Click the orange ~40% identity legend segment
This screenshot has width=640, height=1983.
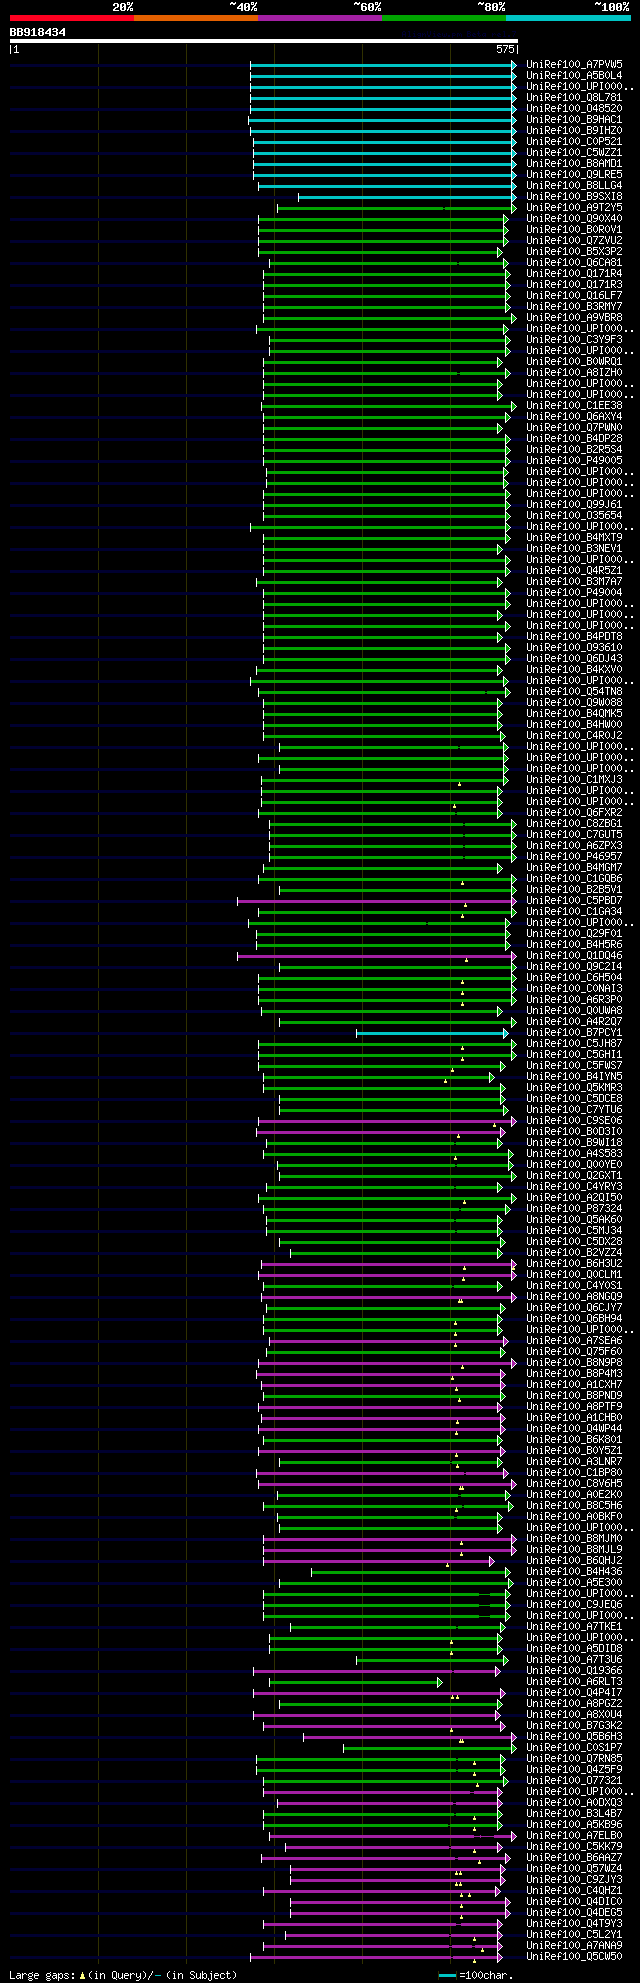(196, 18)
